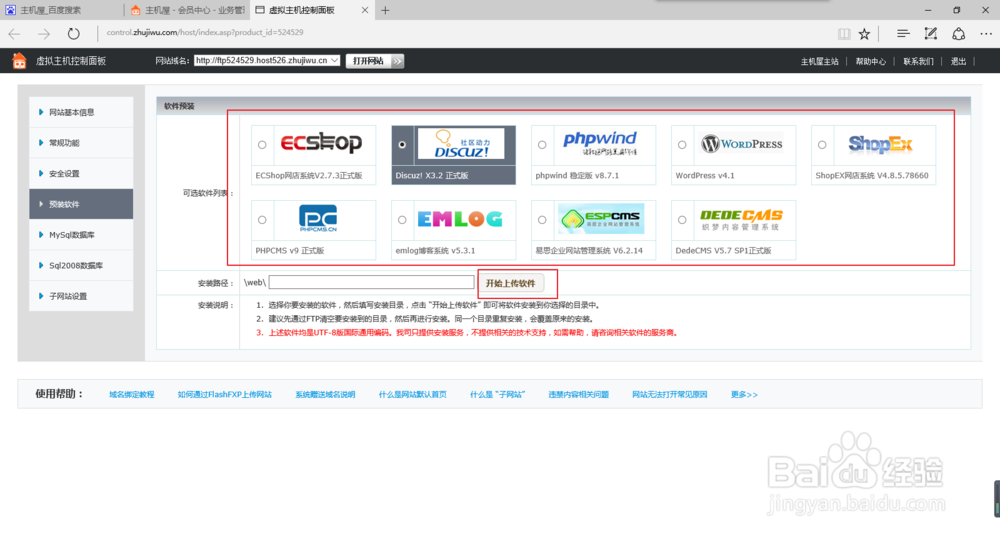
Task: Click 更多>> help link
Action: coord(744,395)
